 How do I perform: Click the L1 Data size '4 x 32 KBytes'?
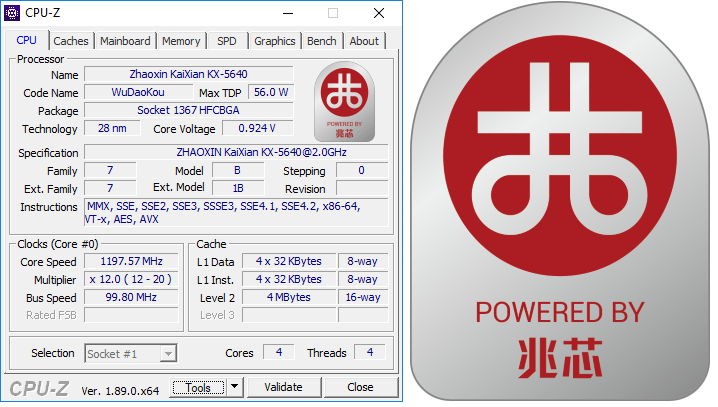click(289, 261)
